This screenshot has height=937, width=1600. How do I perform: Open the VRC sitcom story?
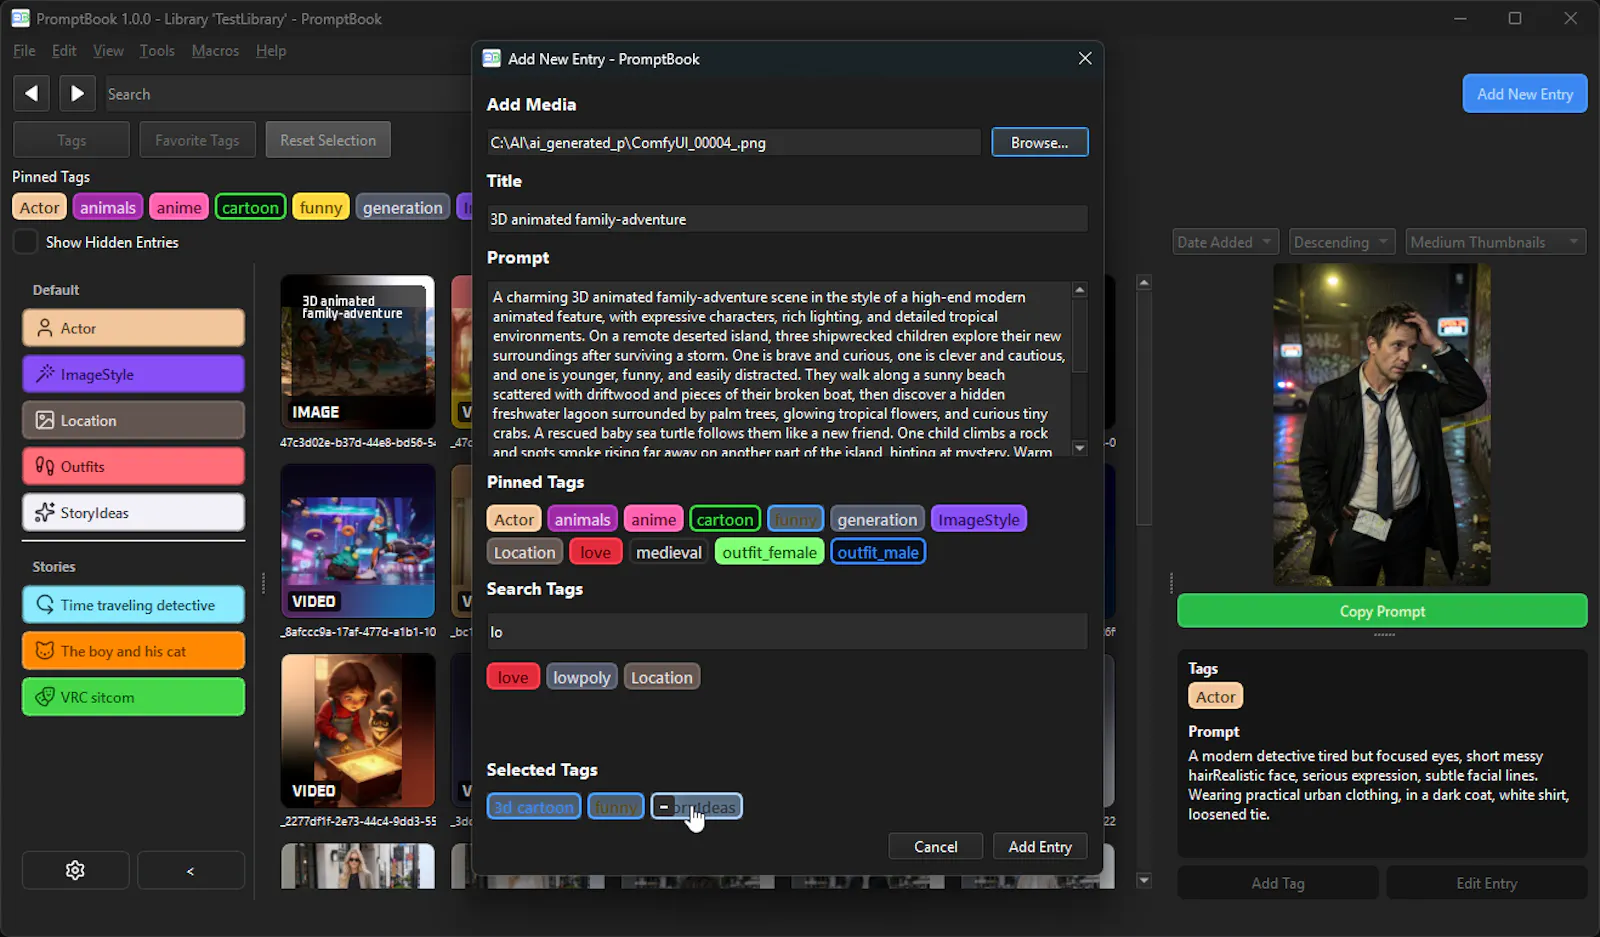pos(133,697)
